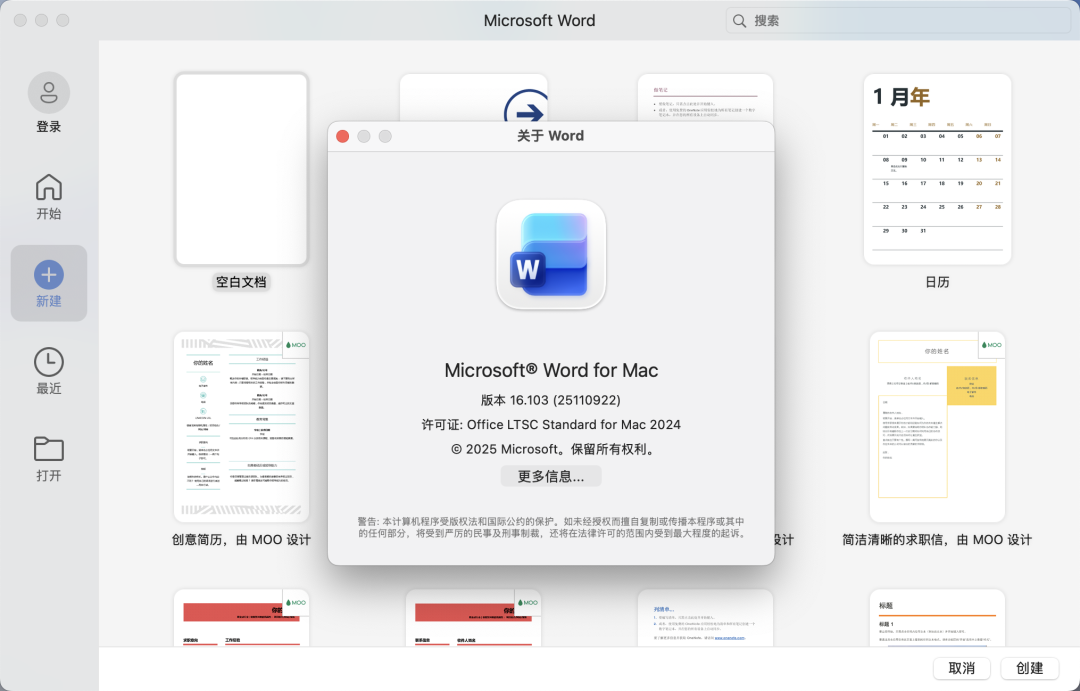Screen dimensions: 1080x691
Task: Click the 打开 folder icon in sidebar
Action: coord(49,448)
